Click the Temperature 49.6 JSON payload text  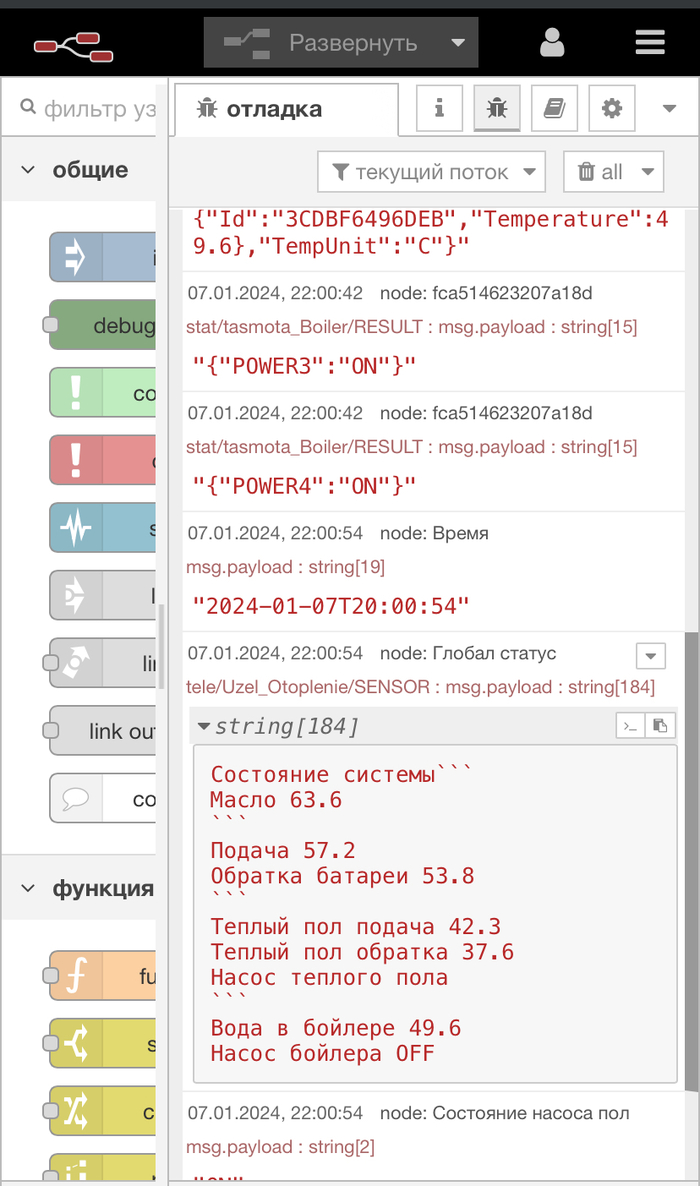tap(430, 232)
